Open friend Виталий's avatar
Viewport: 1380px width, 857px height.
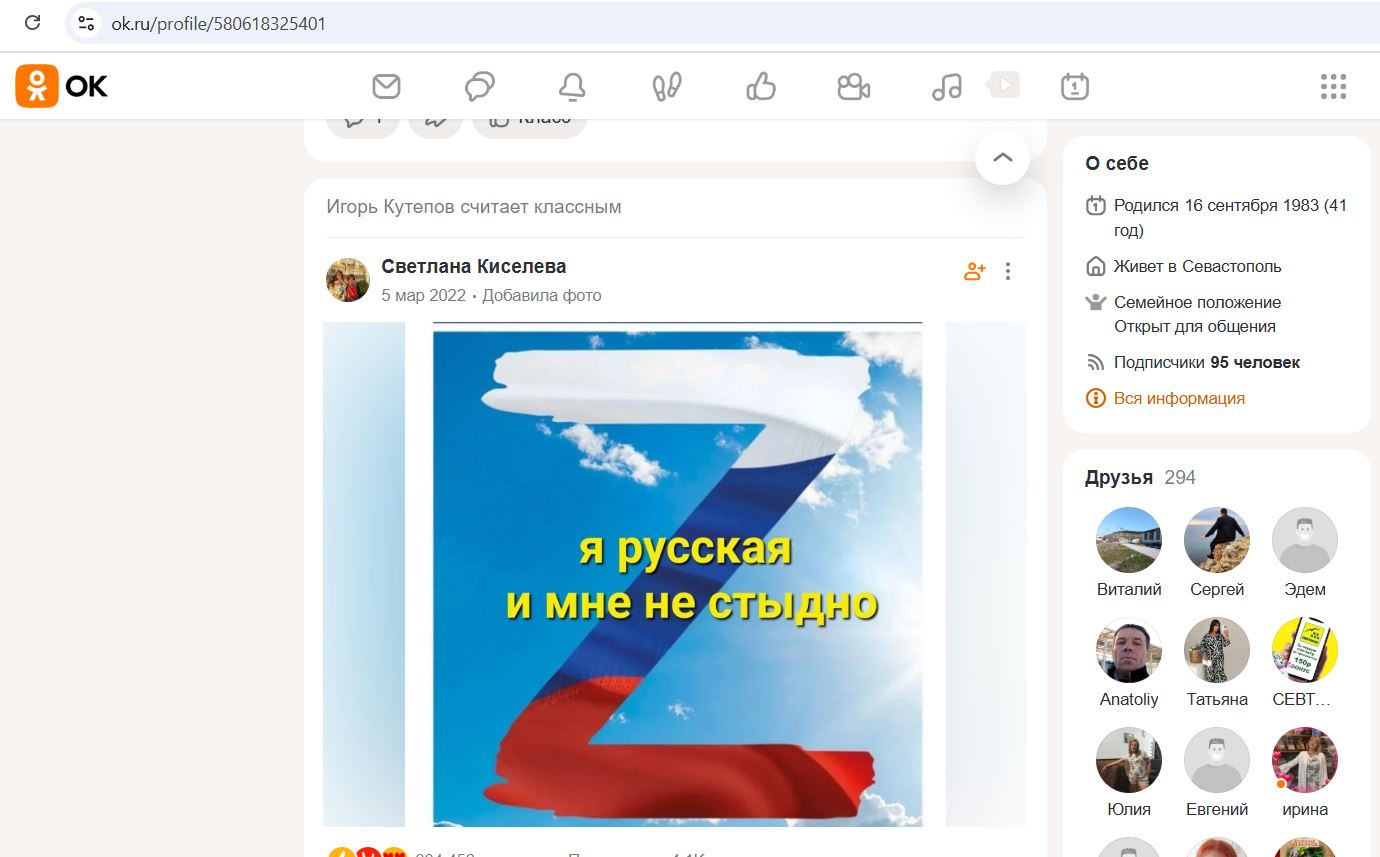click(1129, 540)
